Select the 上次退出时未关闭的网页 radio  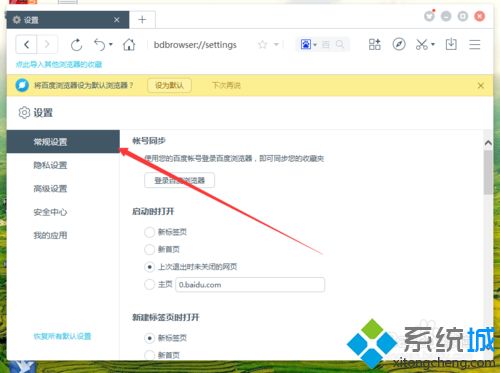pyautogui.click(x=149, y=267)
